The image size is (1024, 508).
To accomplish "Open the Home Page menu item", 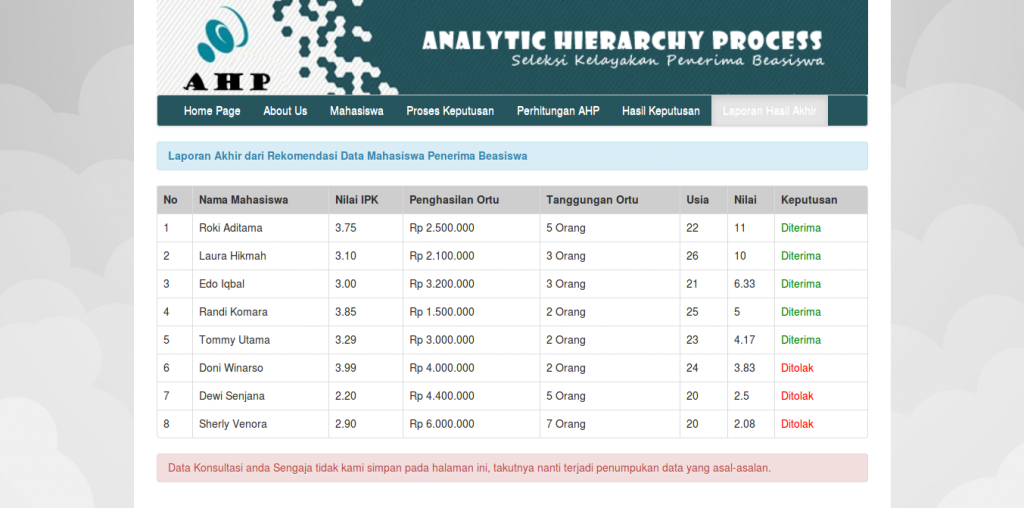I will coord(212,111).
